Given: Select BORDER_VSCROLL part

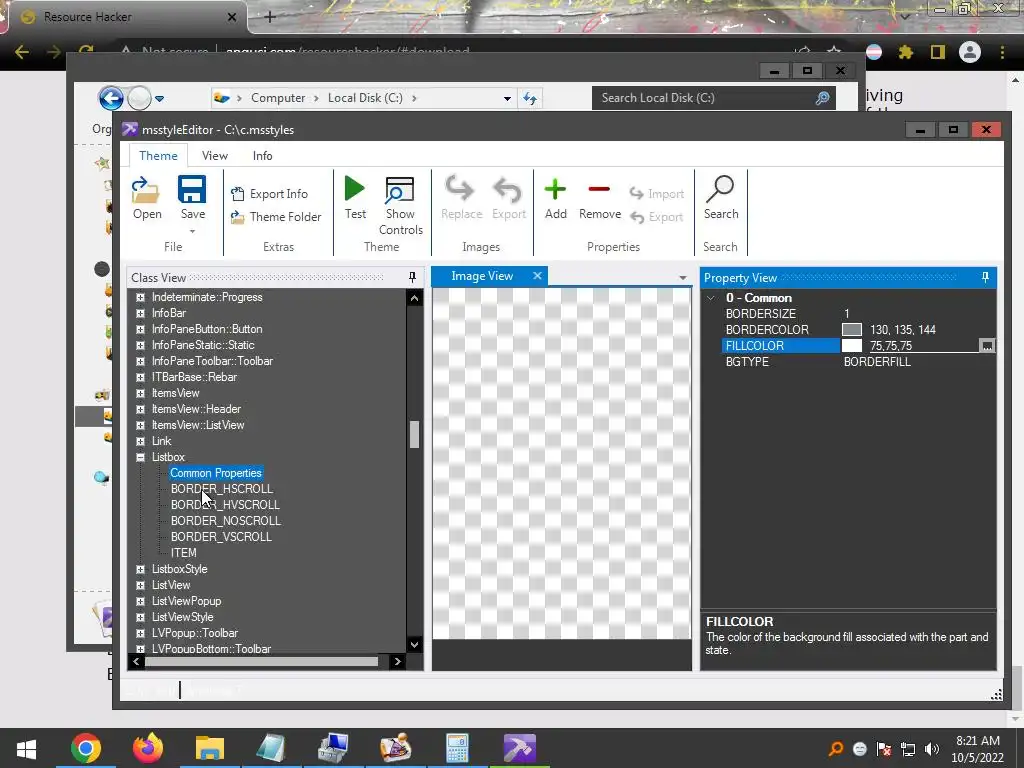Looking at the screenshot, I should click(x=221, y=537).
